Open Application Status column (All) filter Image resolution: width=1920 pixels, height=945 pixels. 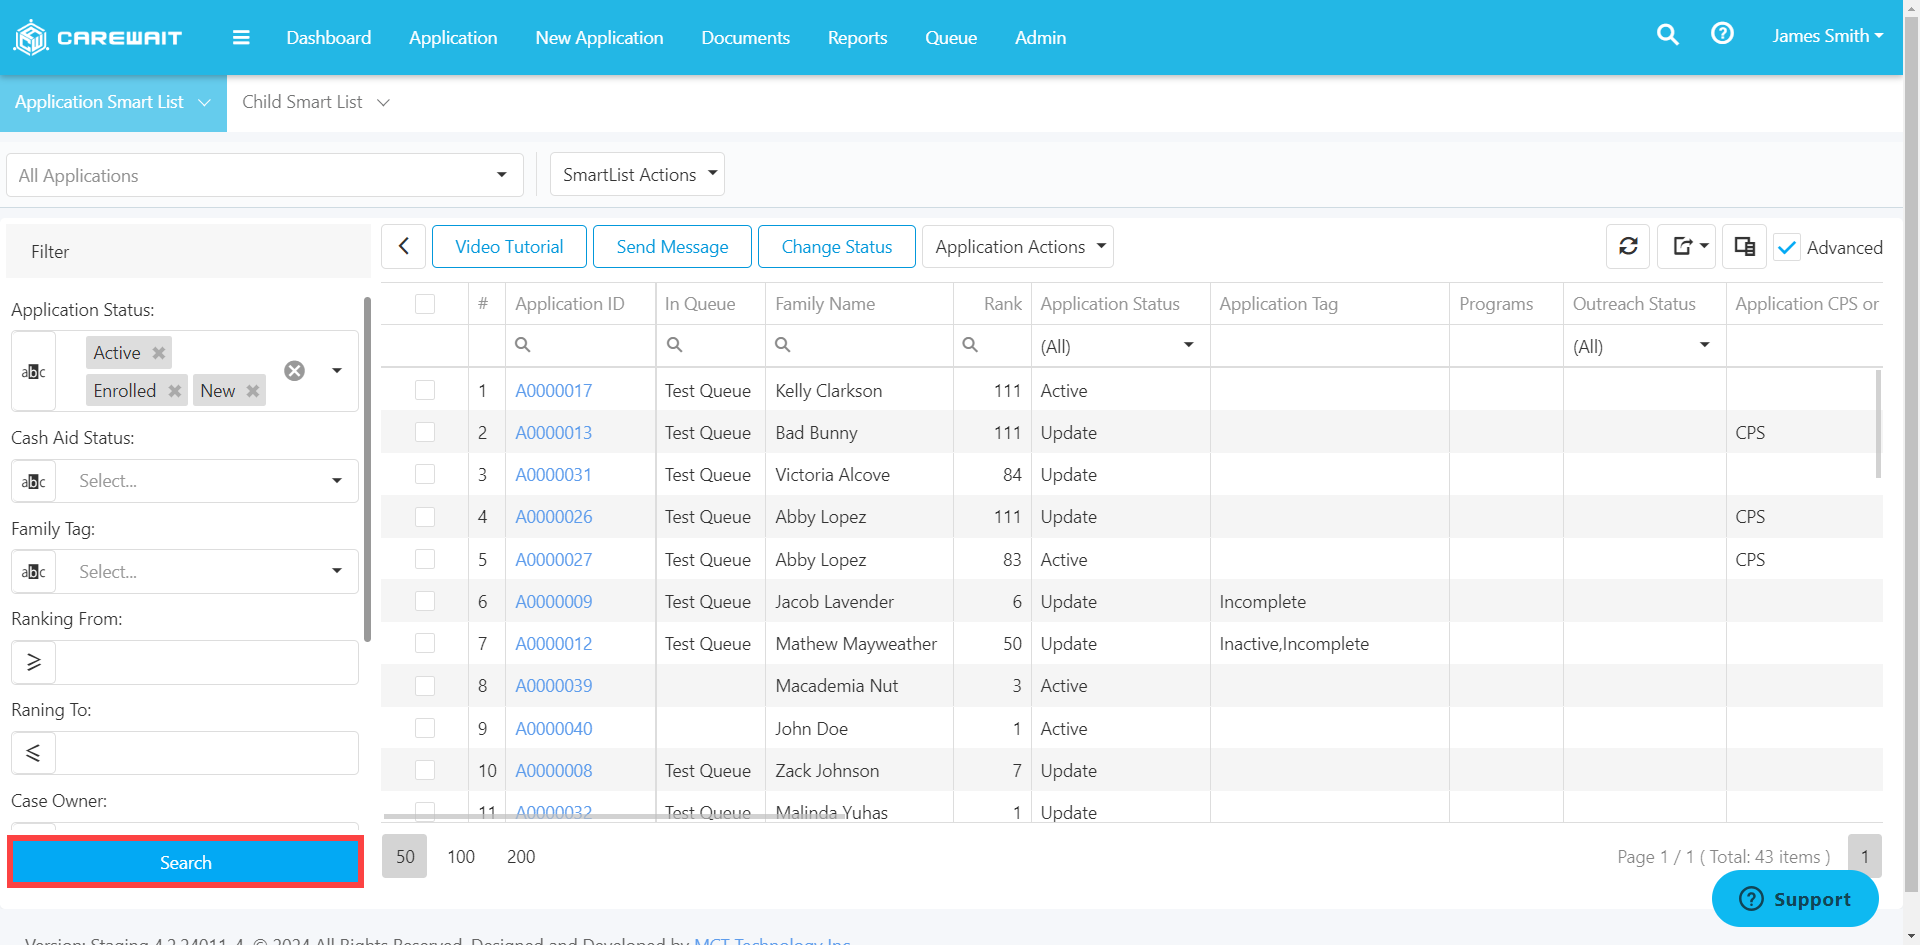click(1120, 346)
